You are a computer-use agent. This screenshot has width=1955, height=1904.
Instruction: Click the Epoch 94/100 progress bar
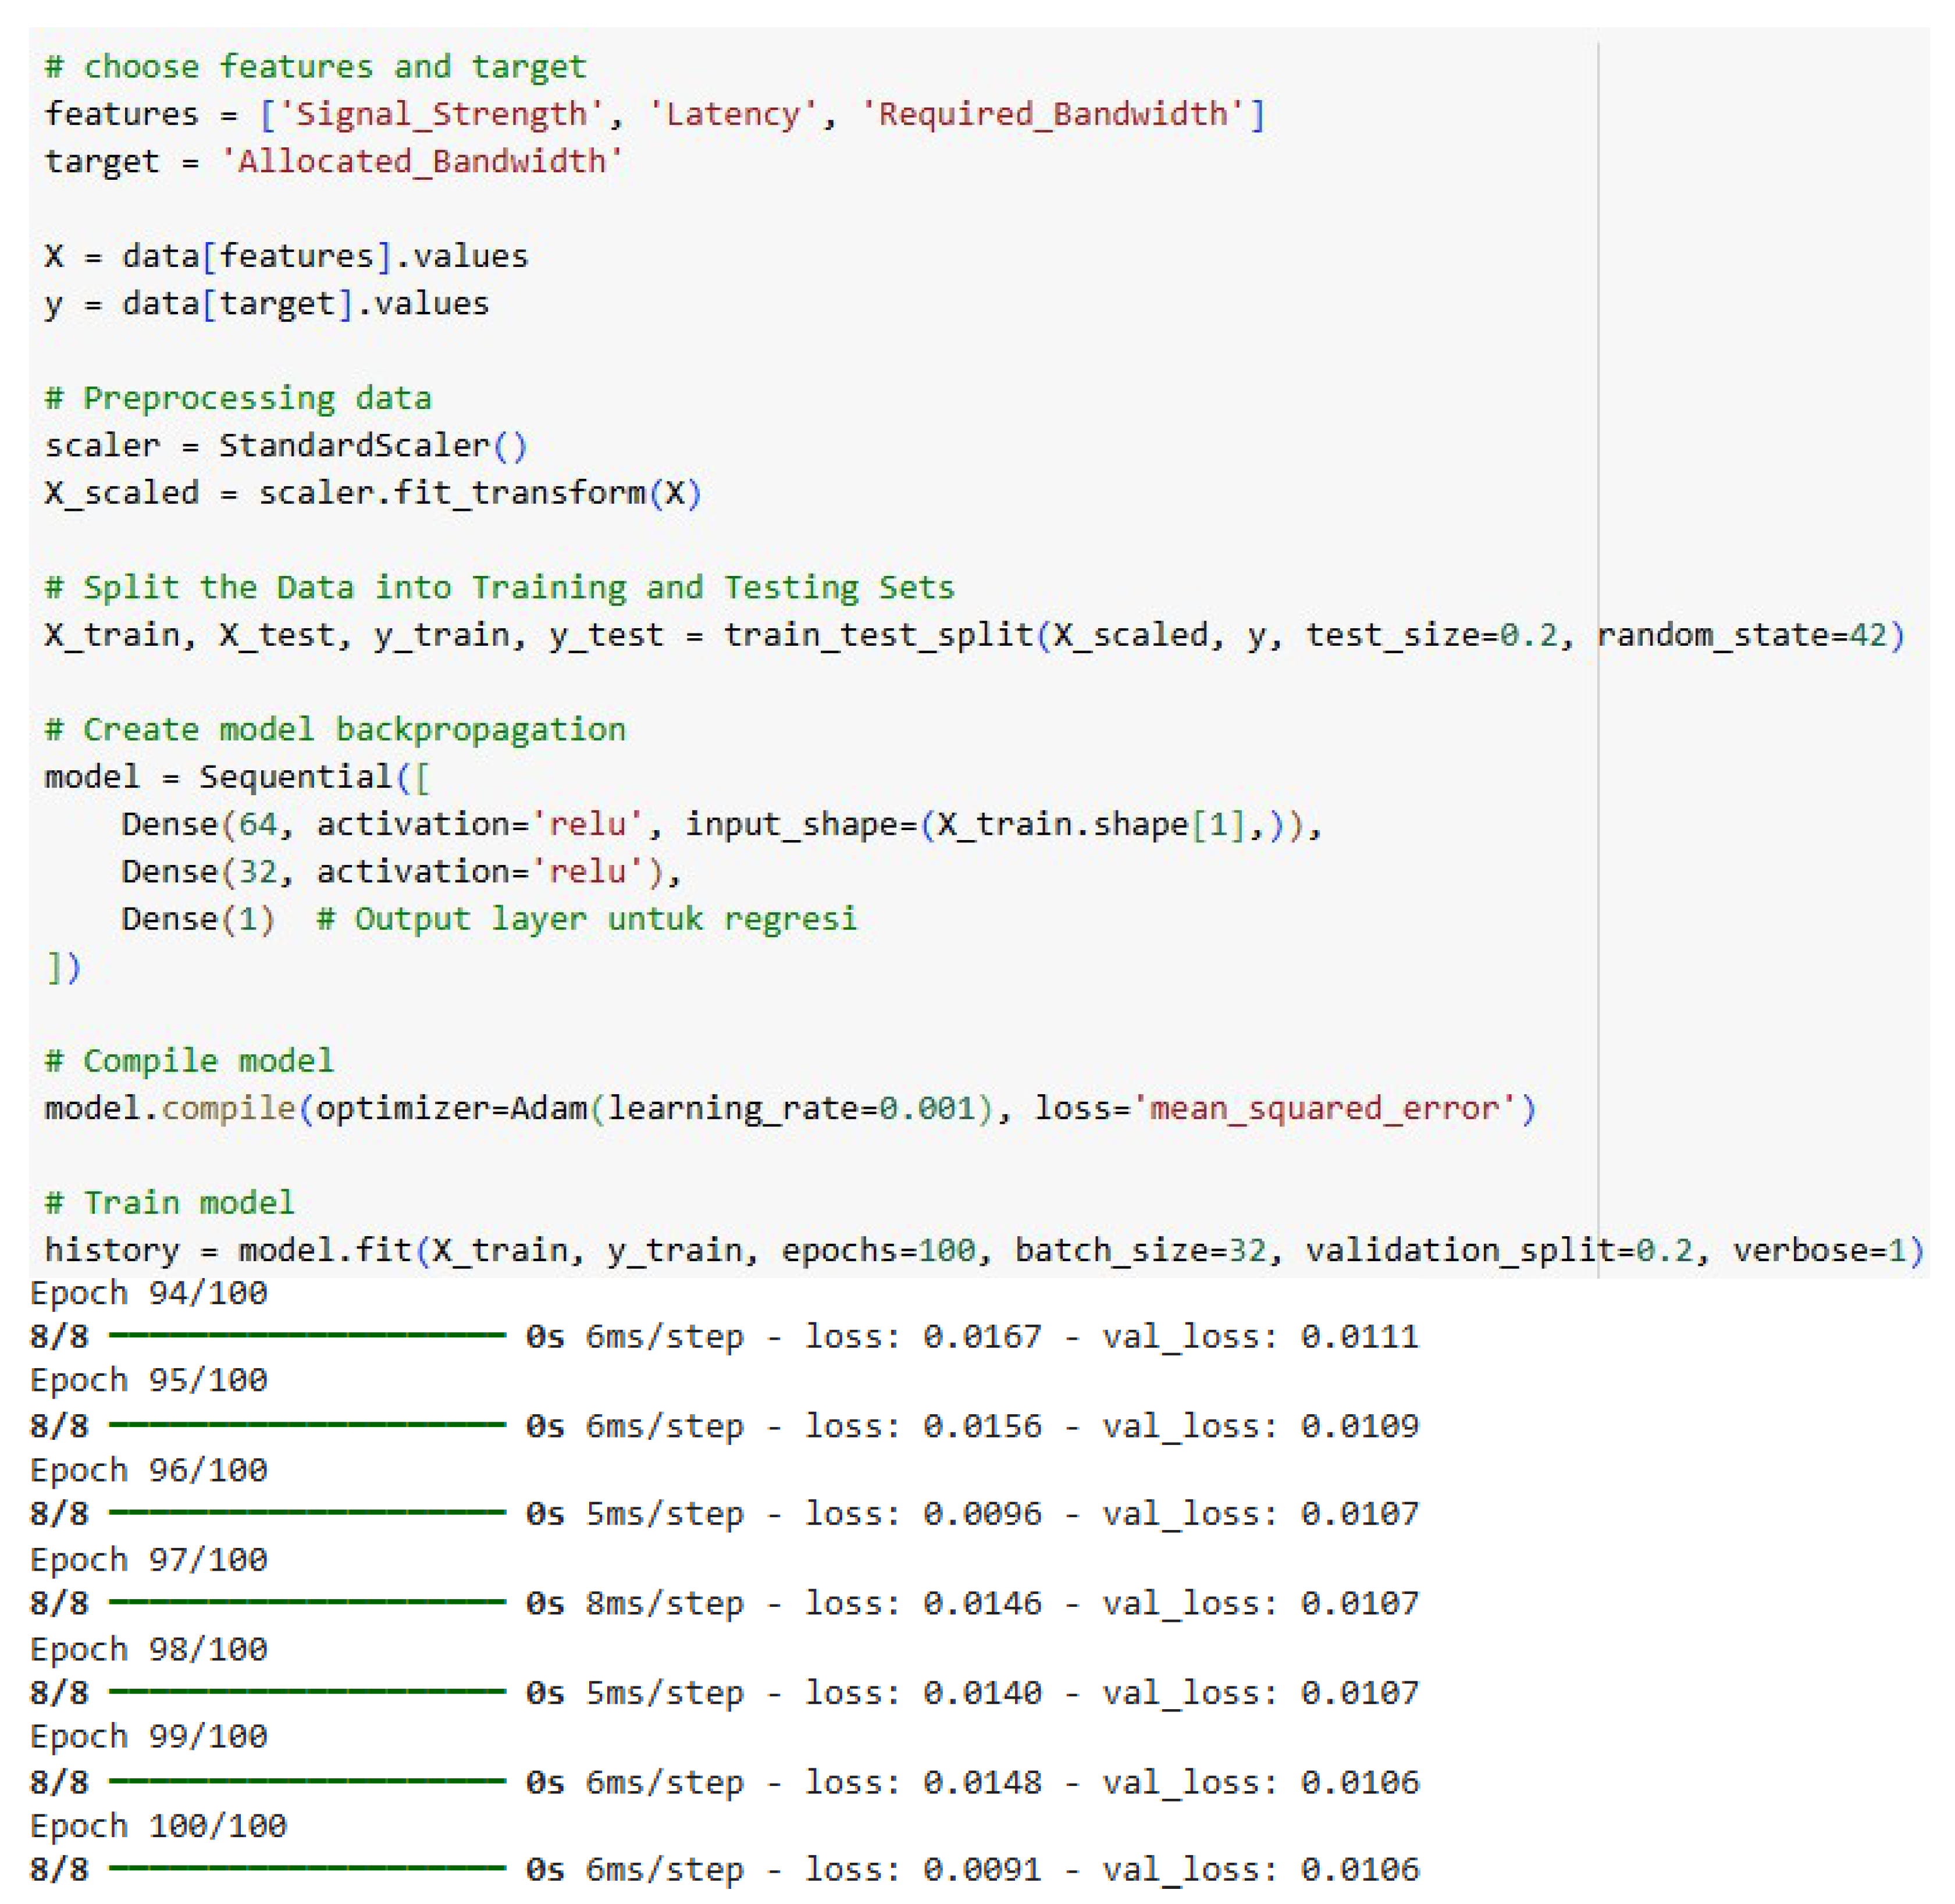click(307, 1335)
